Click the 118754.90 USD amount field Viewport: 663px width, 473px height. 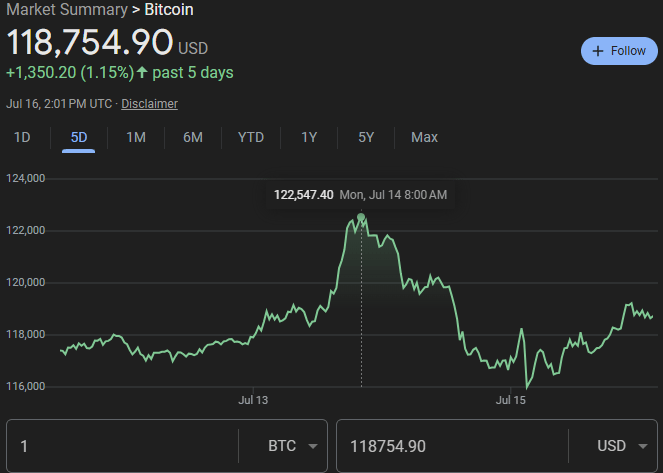[x=452, y=446]
